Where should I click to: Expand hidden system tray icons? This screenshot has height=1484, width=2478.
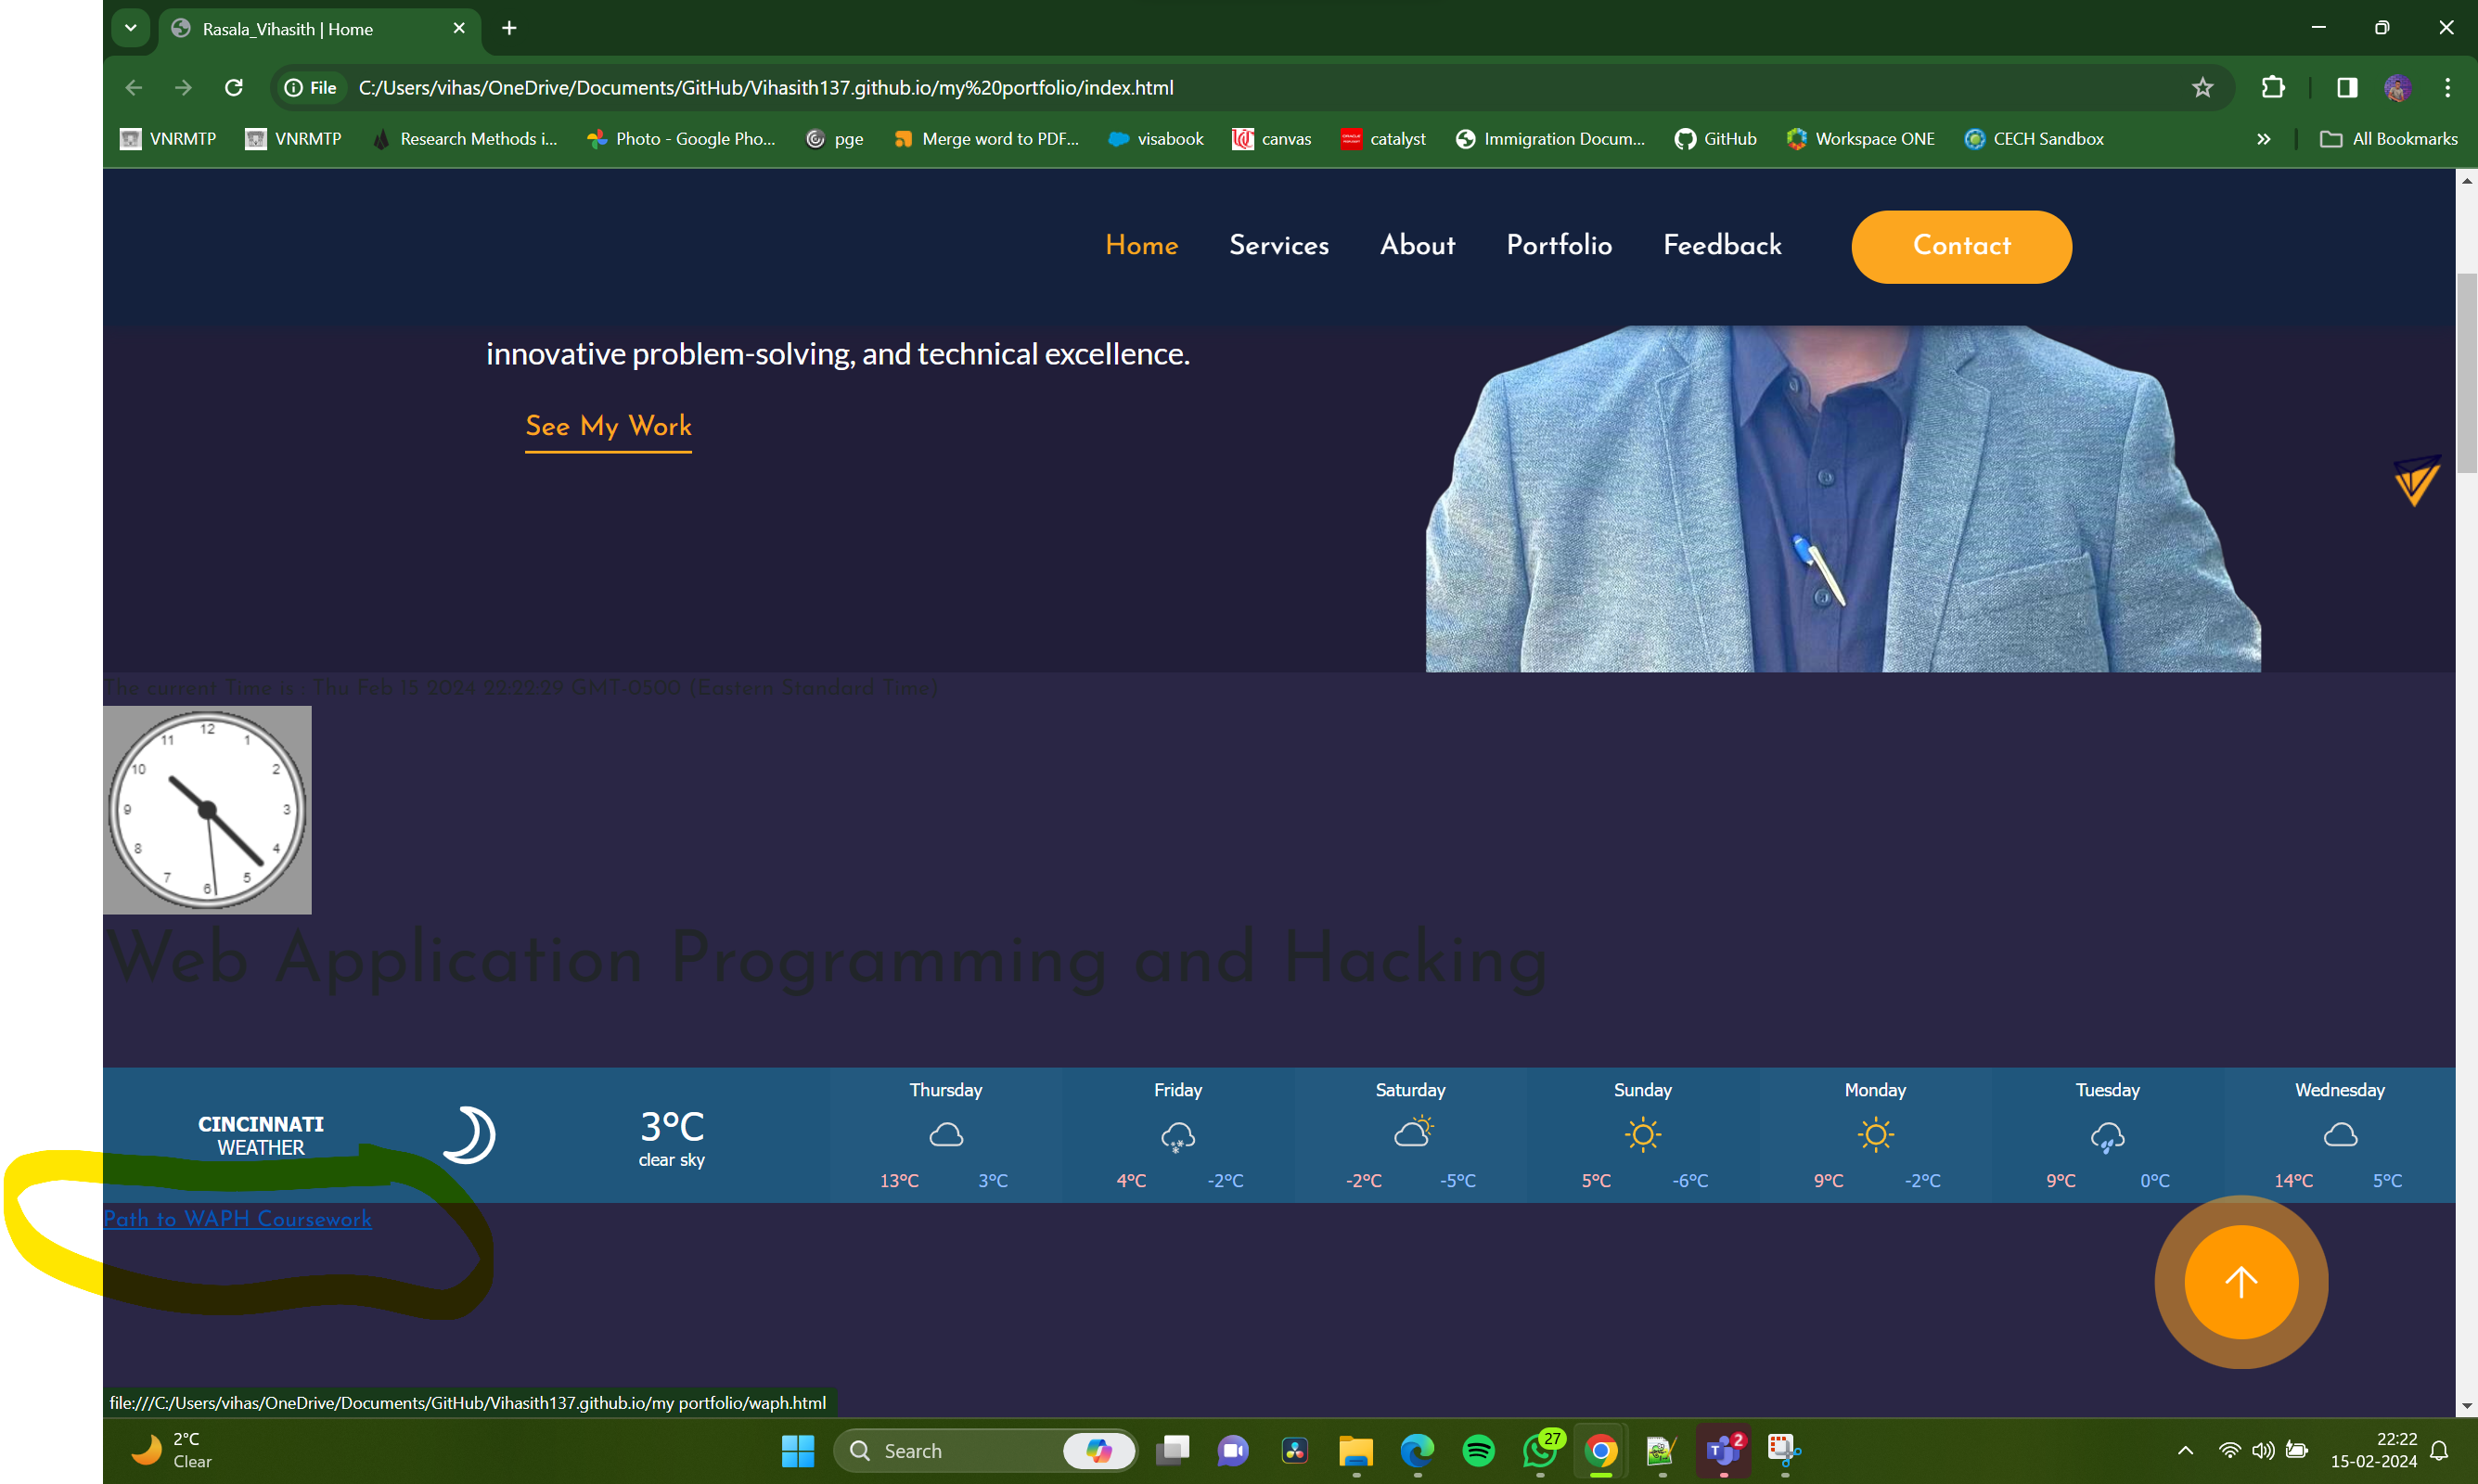[2185, 1451]
